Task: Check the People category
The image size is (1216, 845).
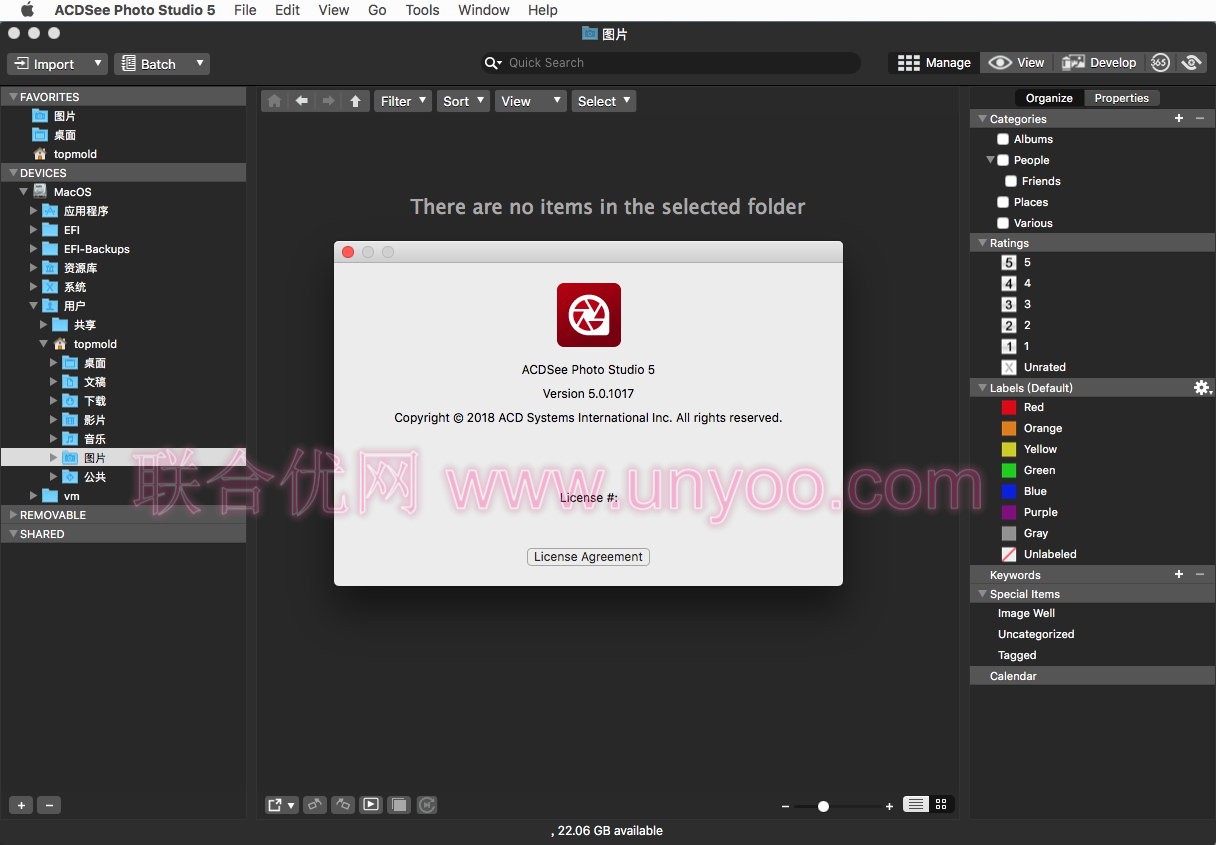Action: click(x=1003, y=160)
